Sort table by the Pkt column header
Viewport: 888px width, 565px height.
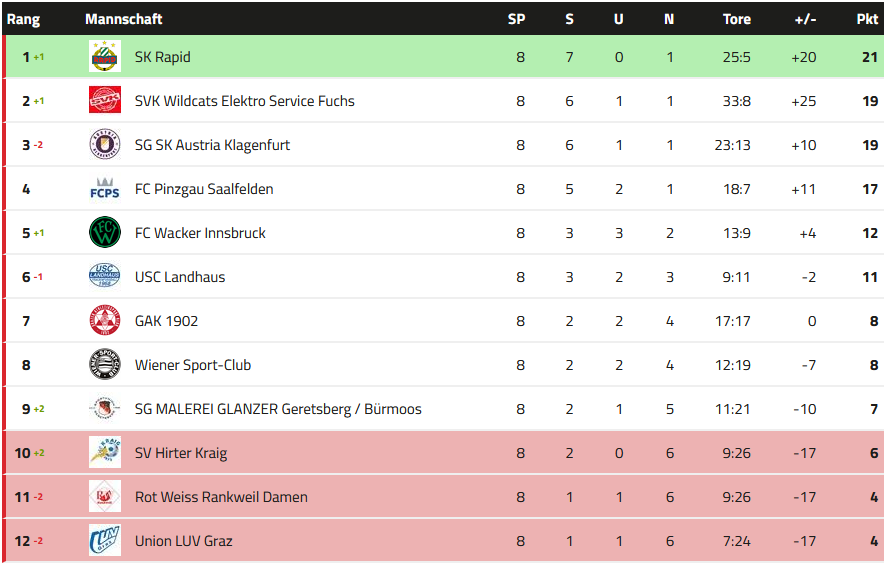click(867, 19)
